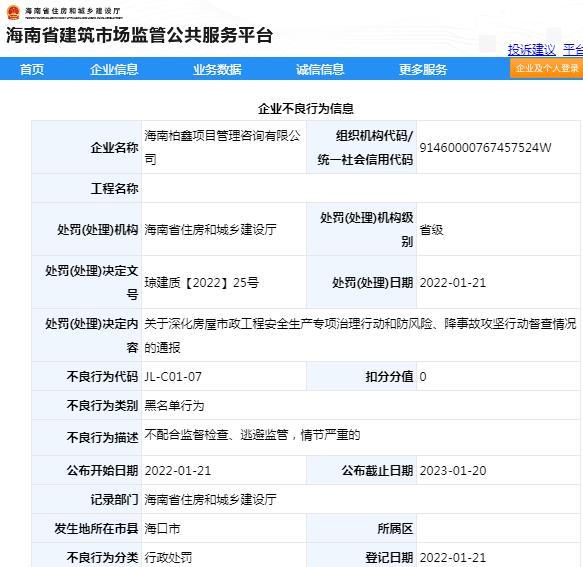The height and width of the screenshot is (567, 583).
Task: Click the document number 琼建质【2022】25号
Action: coord(202,283)
